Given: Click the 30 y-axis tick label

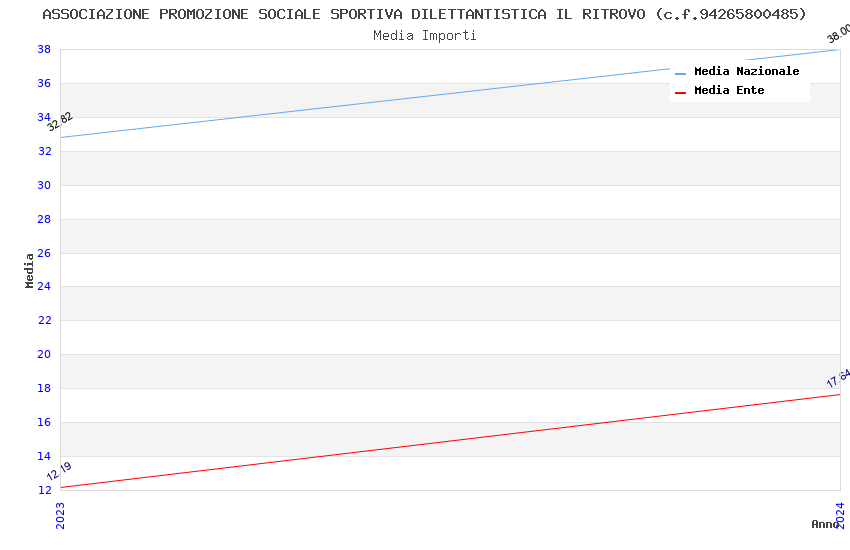Looking at the screenshot, I should coord(44,186).
